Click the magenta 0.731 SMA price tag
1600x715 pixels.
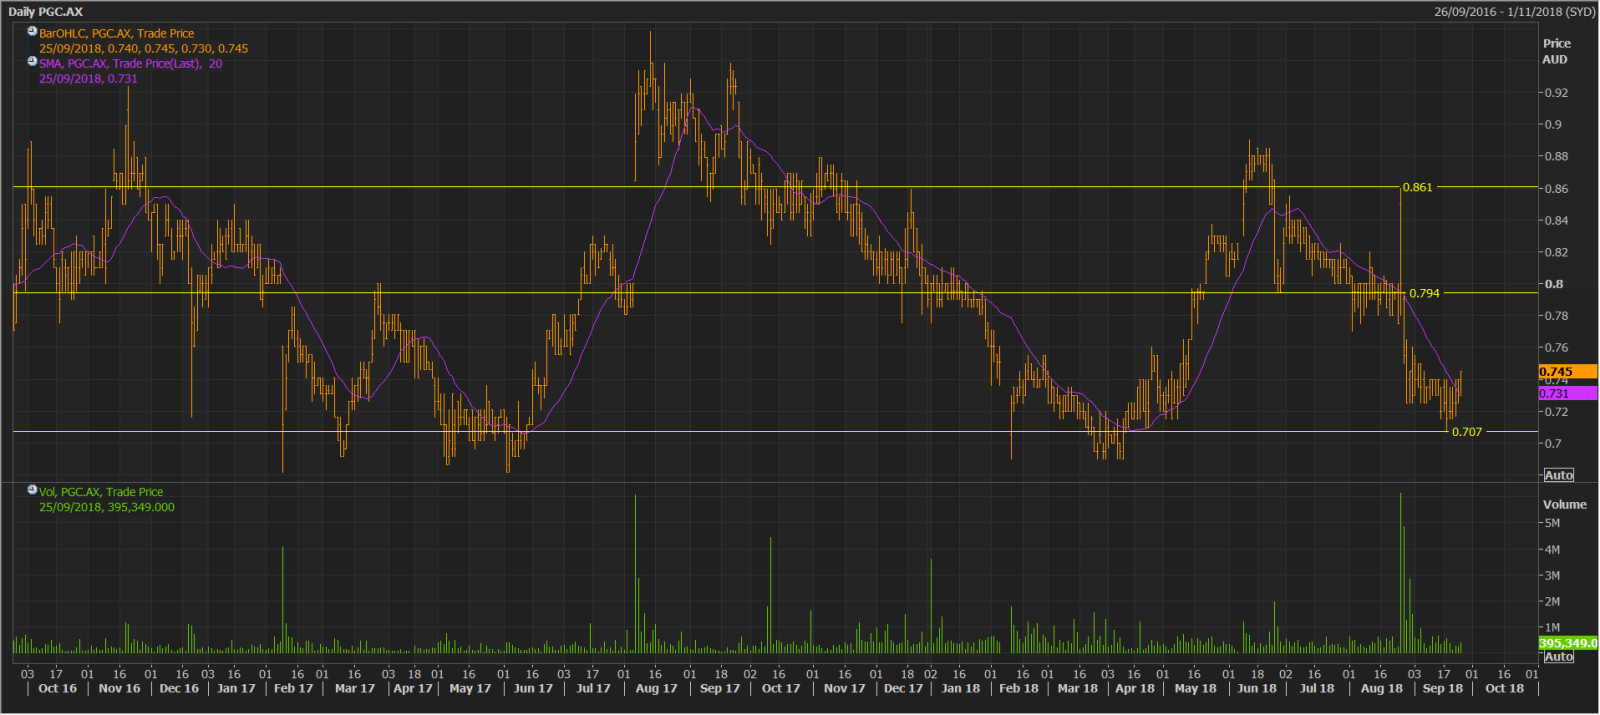tap(1568, 393)
